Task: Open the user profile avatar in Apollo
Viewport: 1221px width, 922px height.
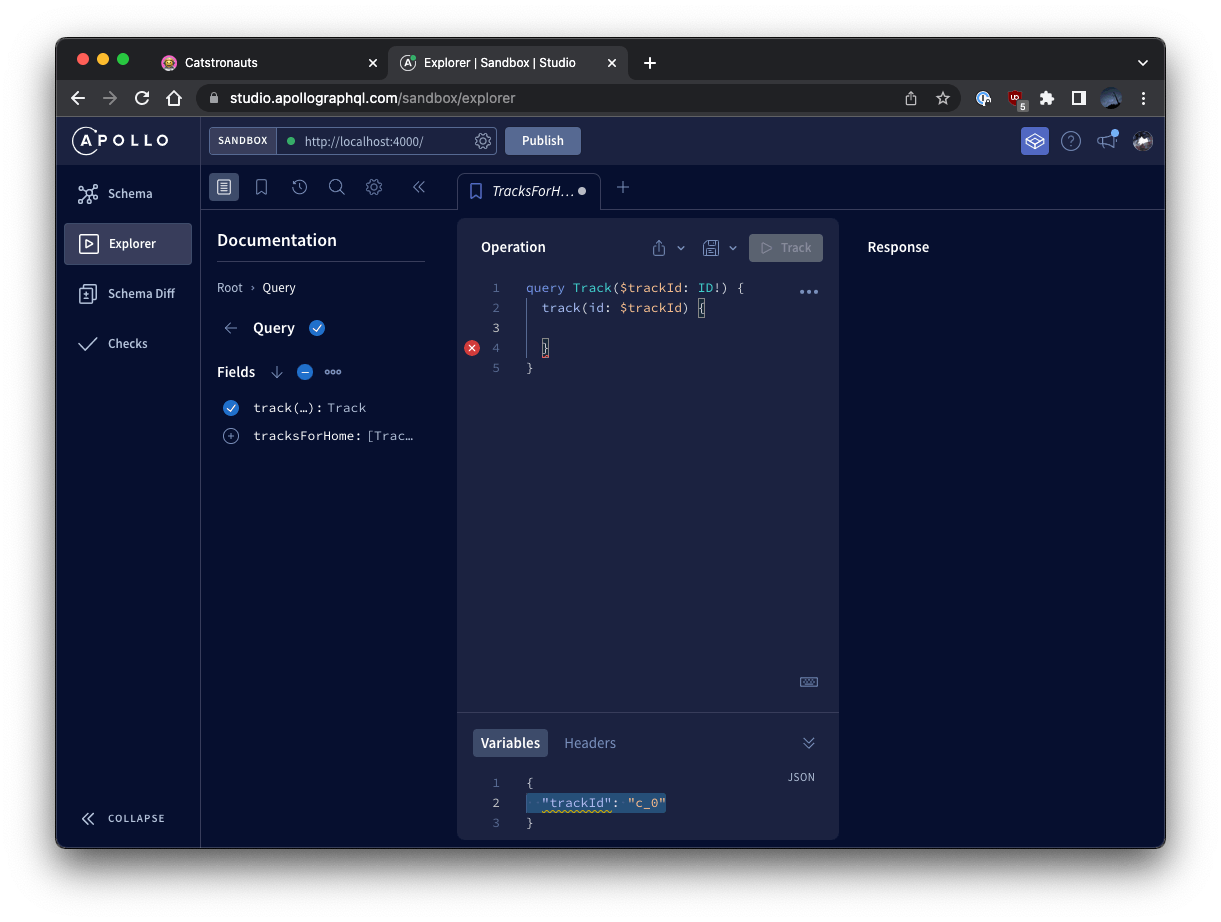Action: (x=1143, y=141)
